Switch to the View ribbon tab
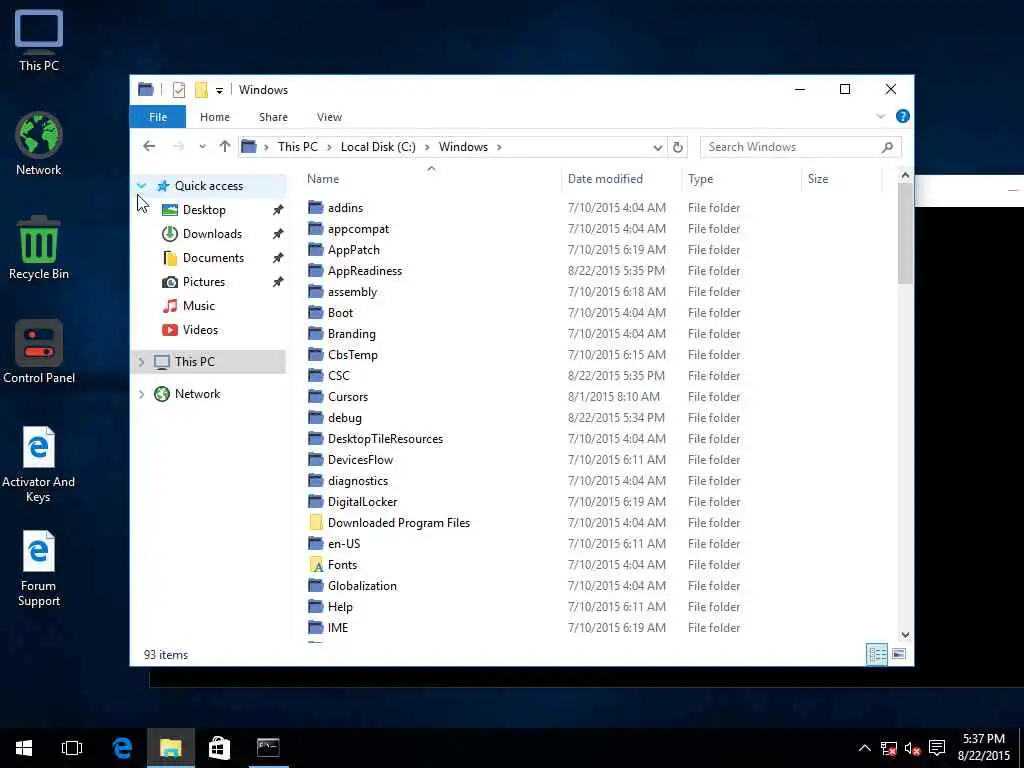 pos(329,117)
